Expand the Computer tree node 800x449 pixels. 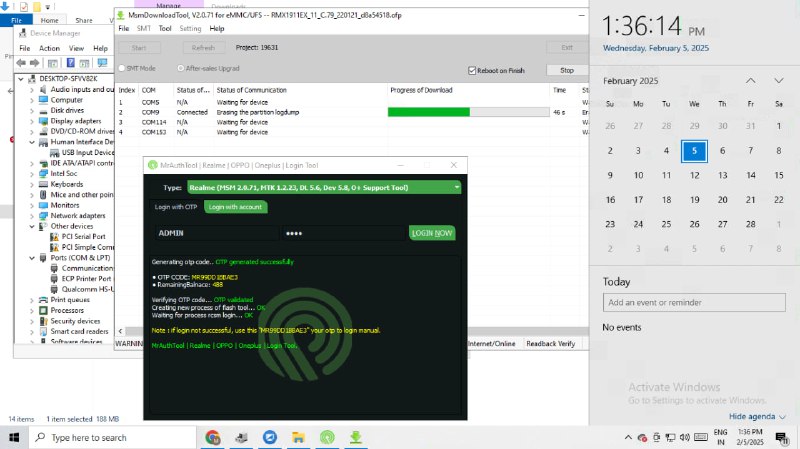point(32,100)
